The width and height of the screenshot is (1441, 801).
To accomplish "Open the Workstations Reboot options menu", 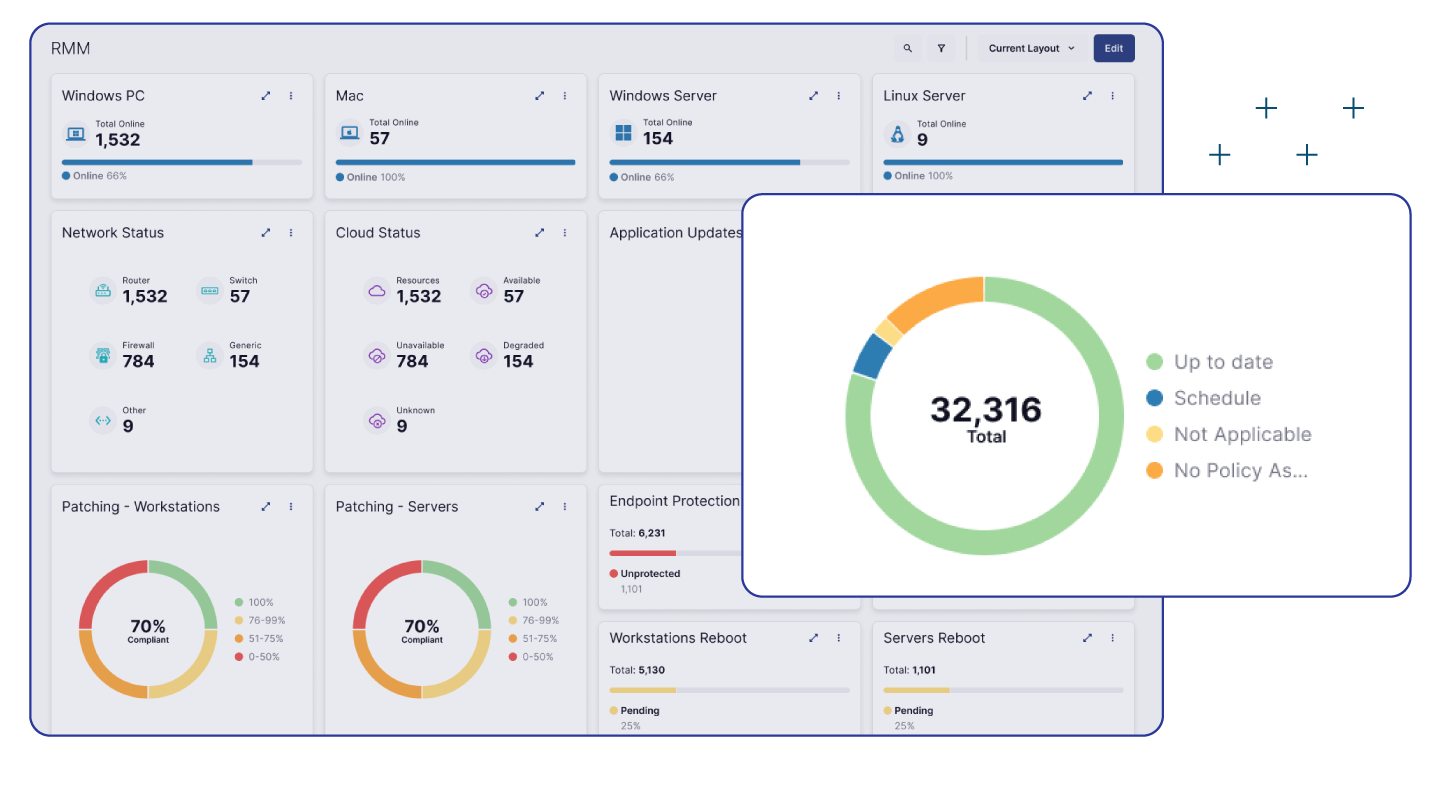I will tap(839, 638).
